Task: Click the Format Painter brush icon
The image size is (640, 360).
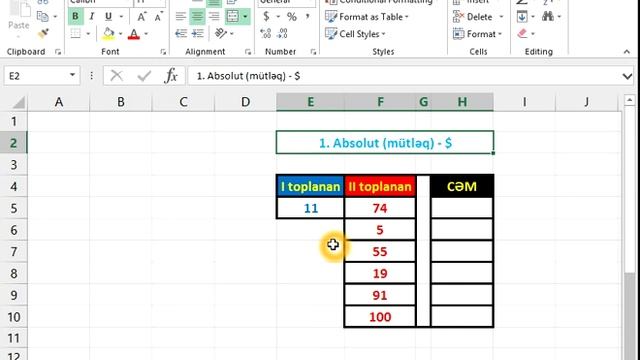Action: 43,33
